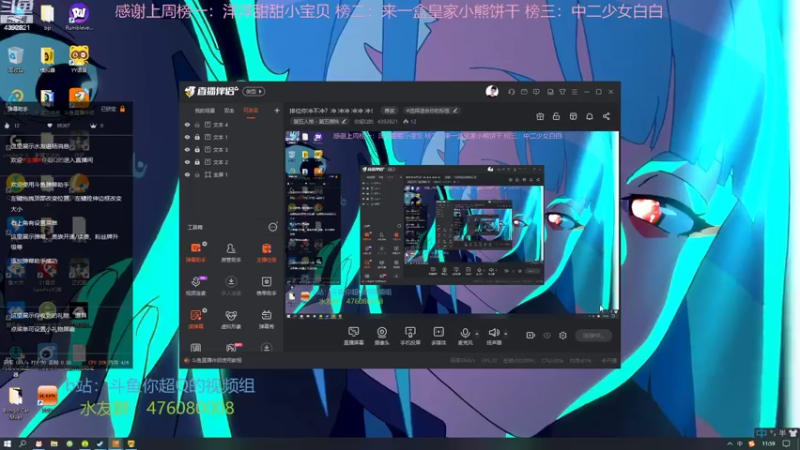Open toolbox more options circle icon
This screenshot has height=450, width=800.
tap(273, 227)
